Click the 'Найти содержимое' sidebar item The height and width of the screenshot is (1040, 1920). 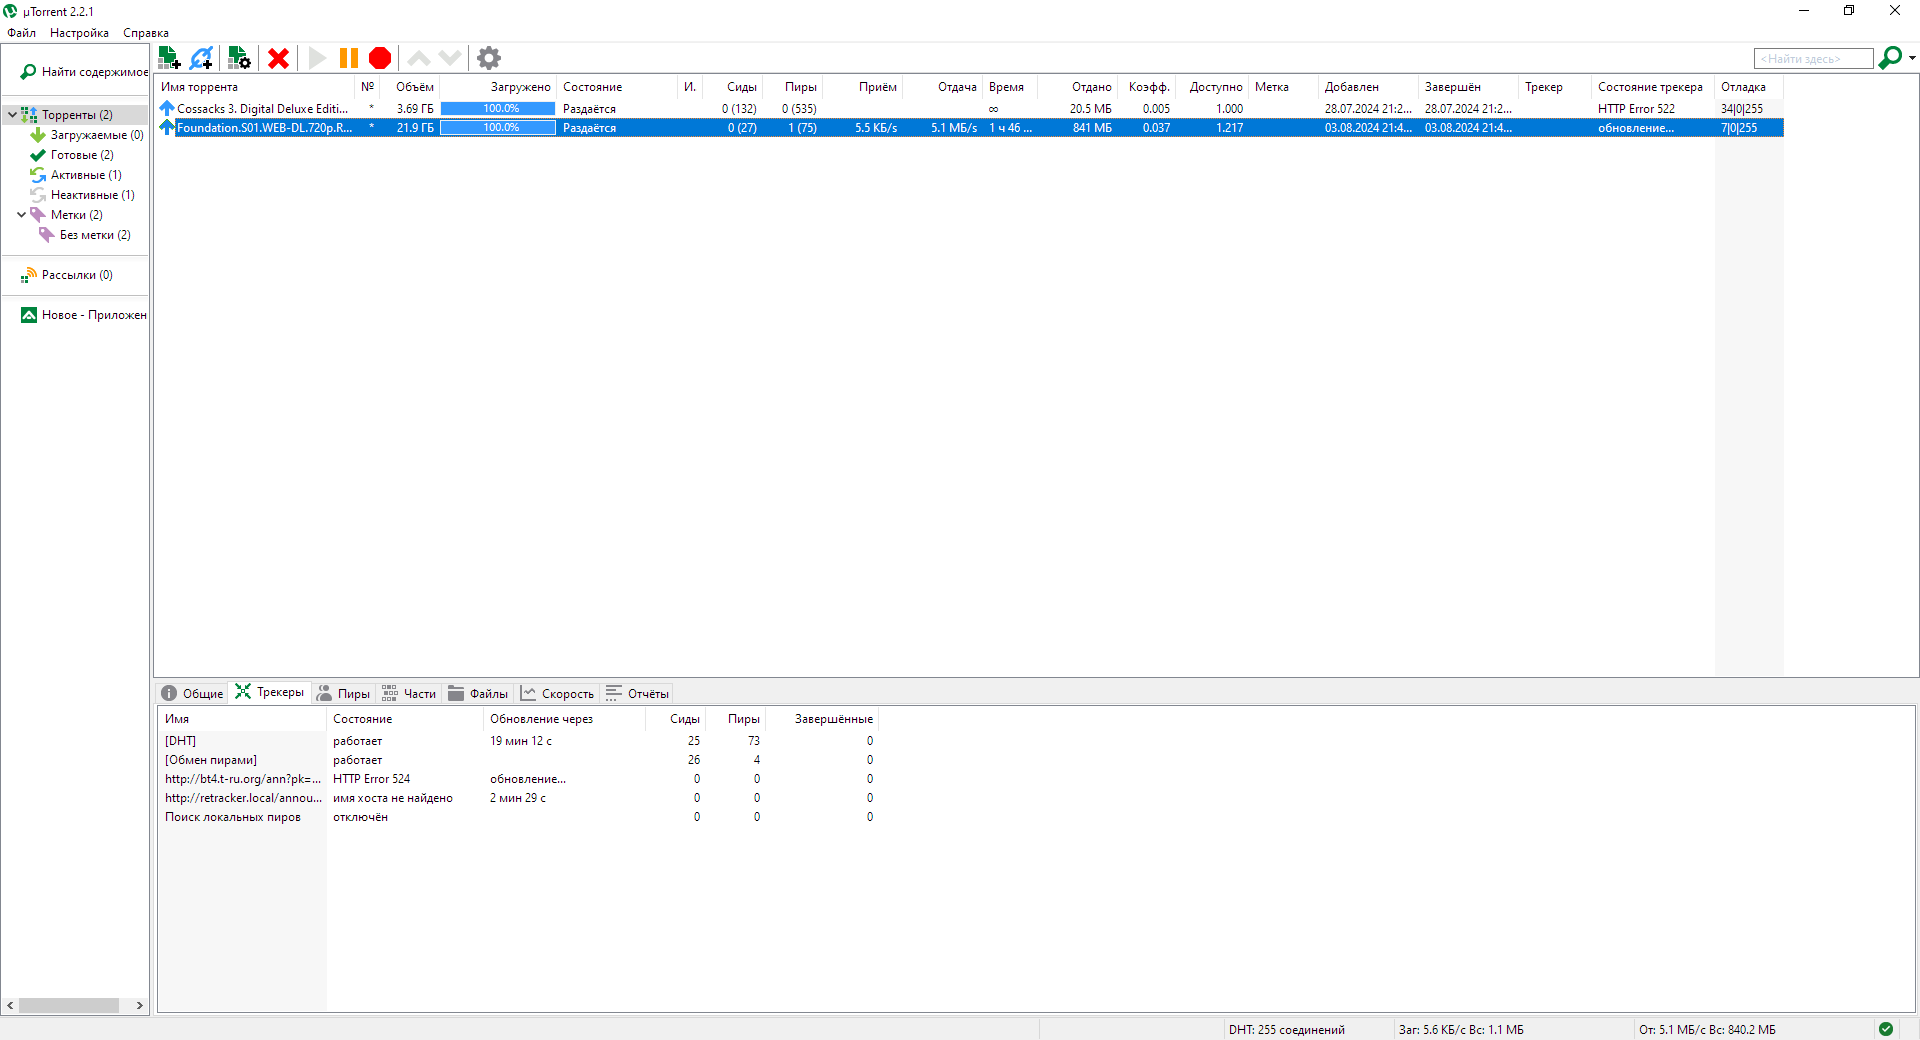coord(84,72)
